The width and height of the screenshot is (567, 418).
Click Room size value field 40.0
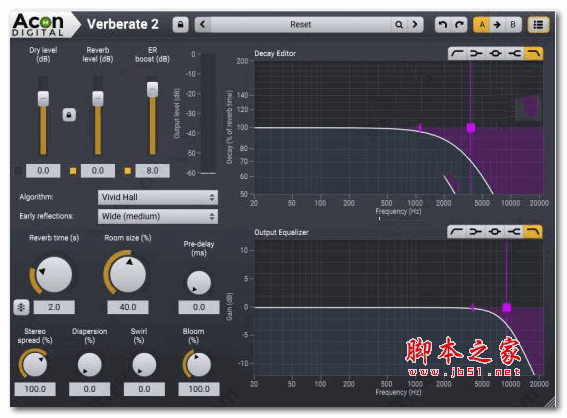coord(128,307)
